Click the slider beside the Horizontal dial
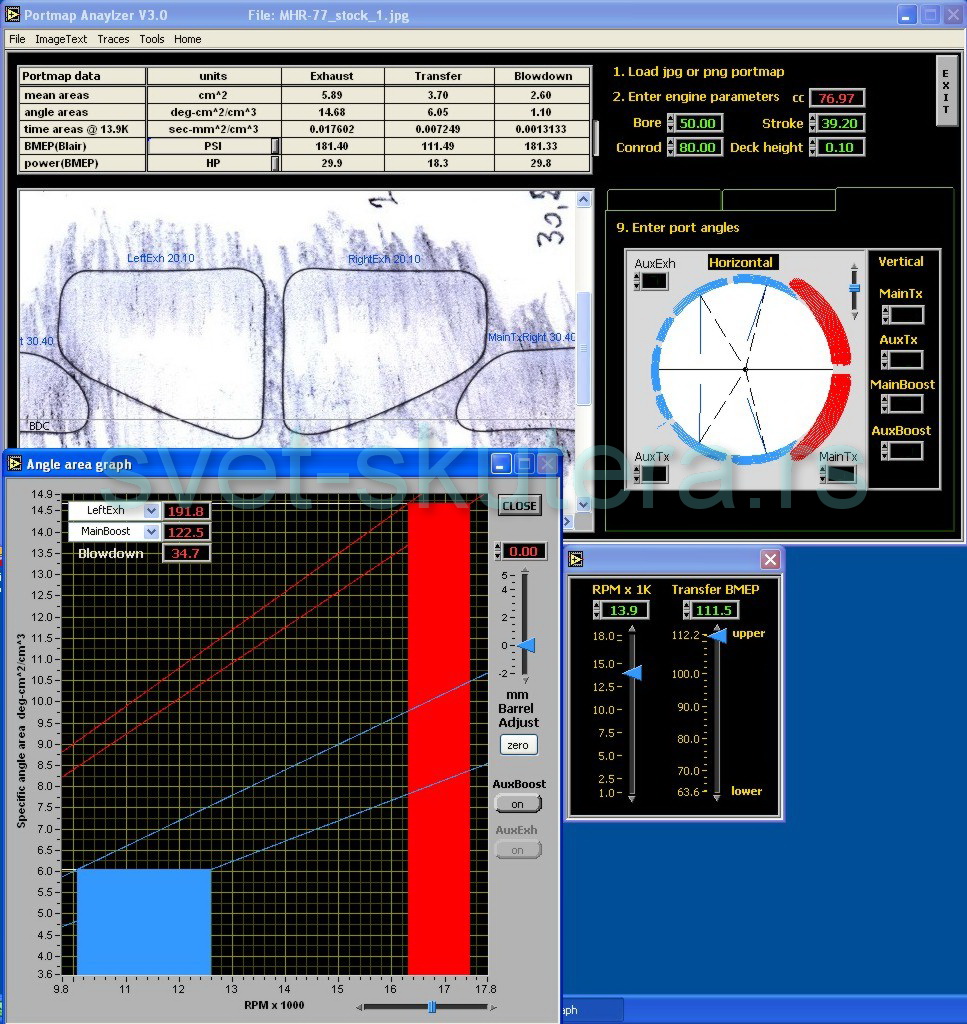This screenshot has height=1024, width=967. tap(854, 289)
